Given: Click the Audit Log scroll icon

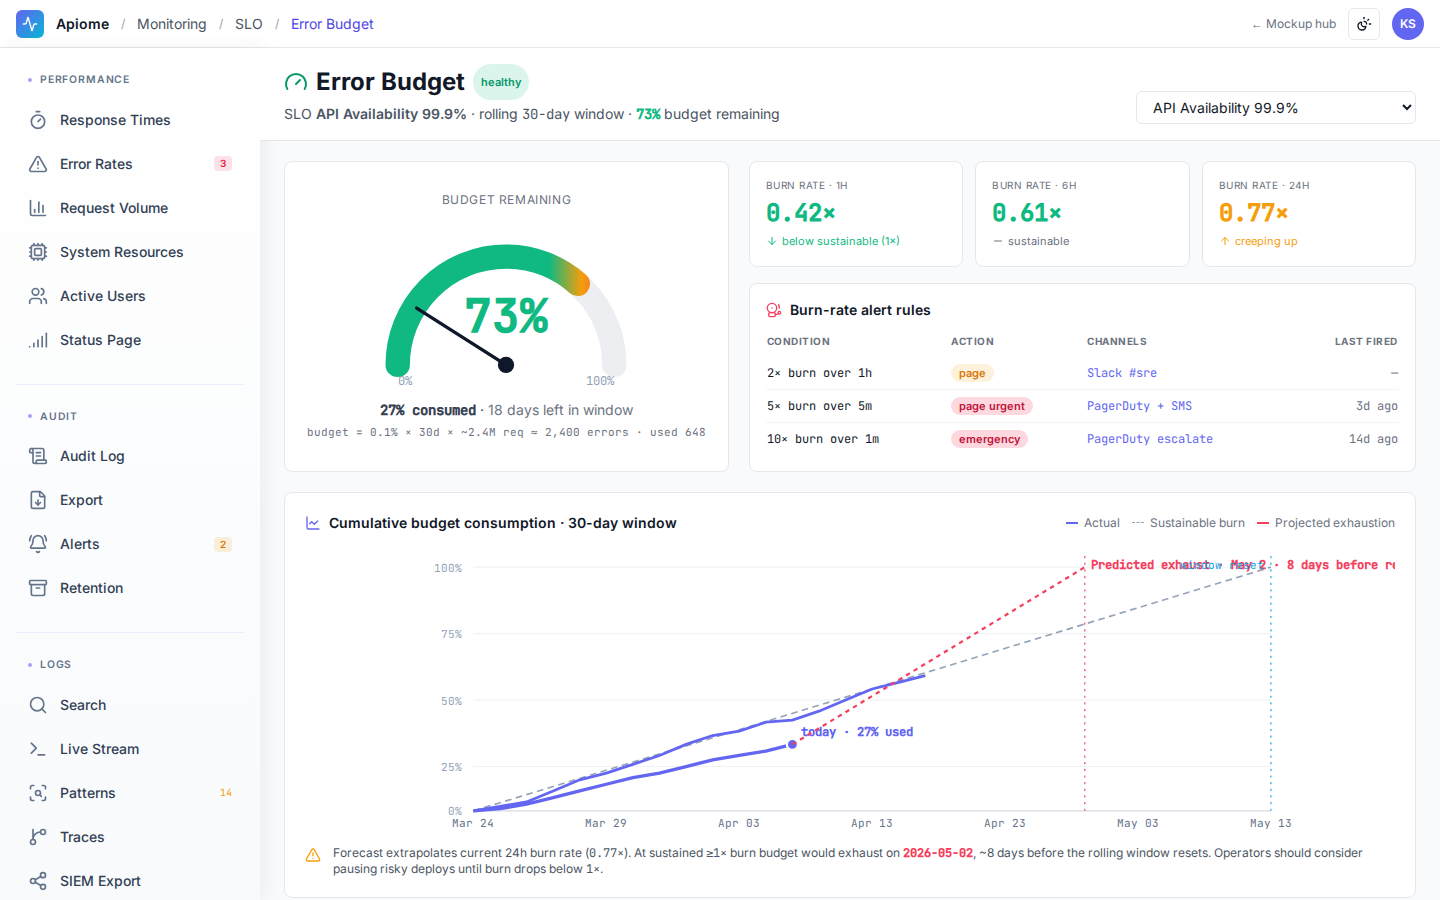Looking at the screenshot, I should tap(38, 456).
